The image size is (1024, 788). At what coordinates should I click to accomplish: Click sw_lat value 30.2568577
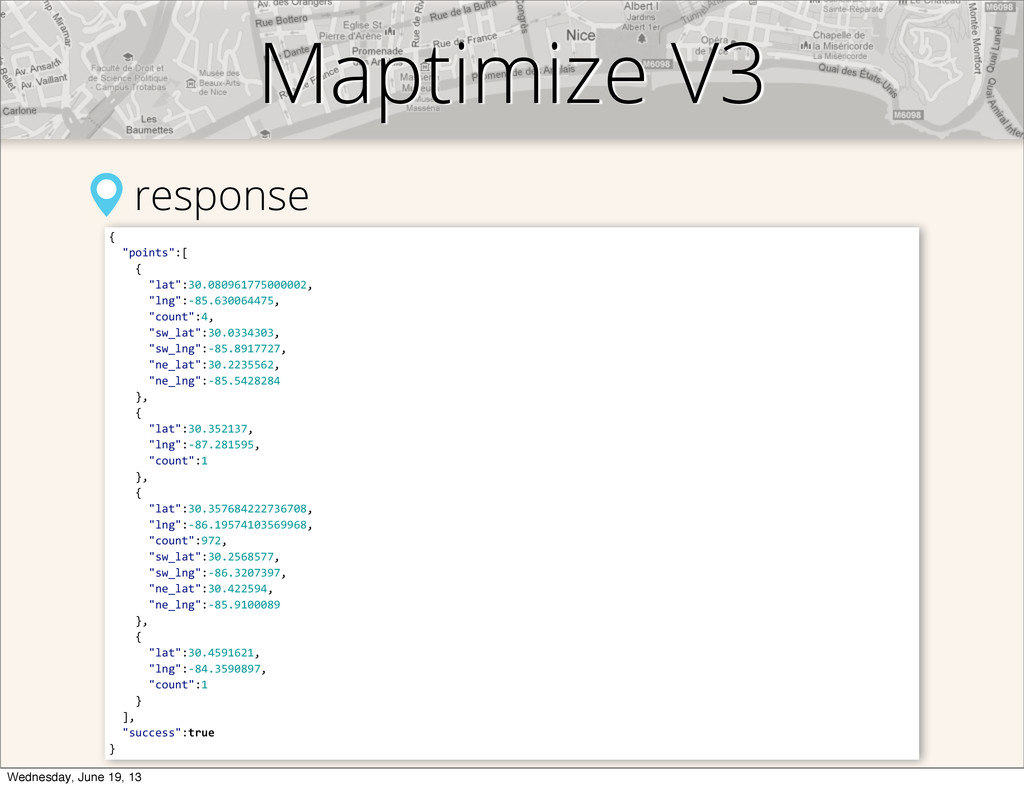241,557
